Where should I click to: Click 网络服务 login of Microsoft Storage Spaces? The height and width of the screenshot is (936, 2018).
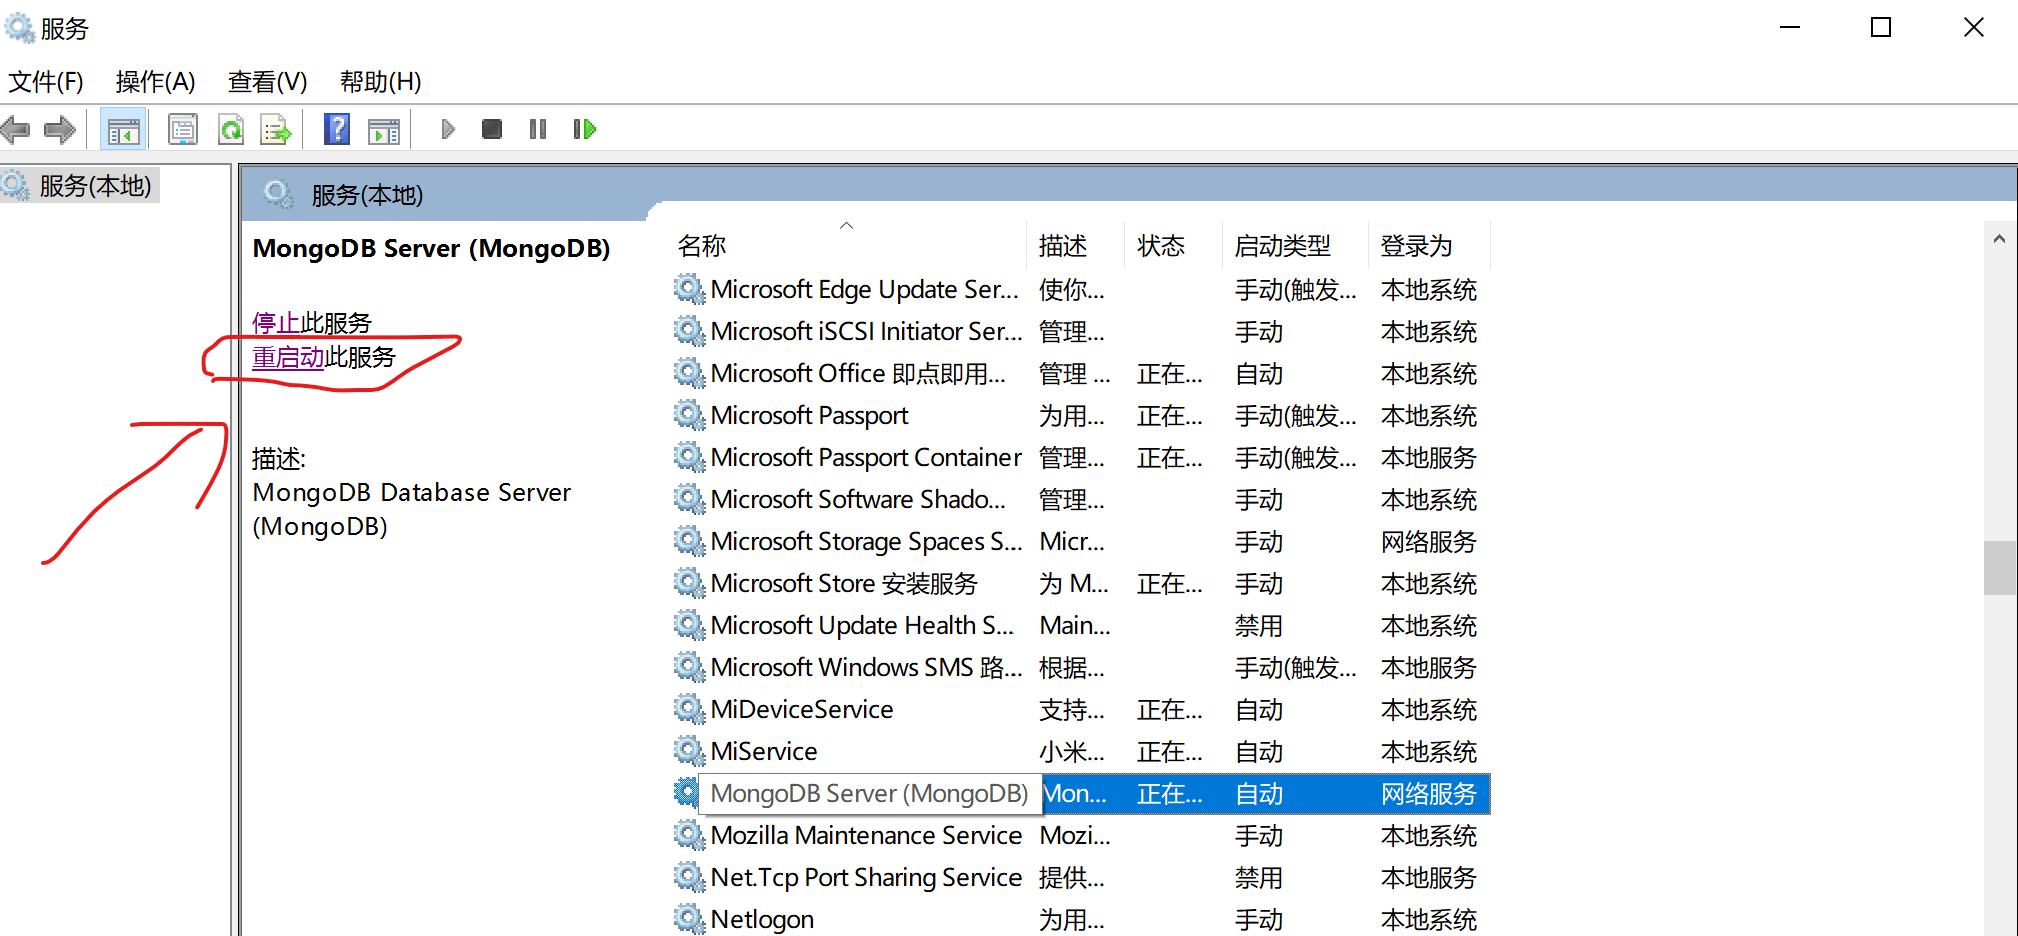point(1429,542)
